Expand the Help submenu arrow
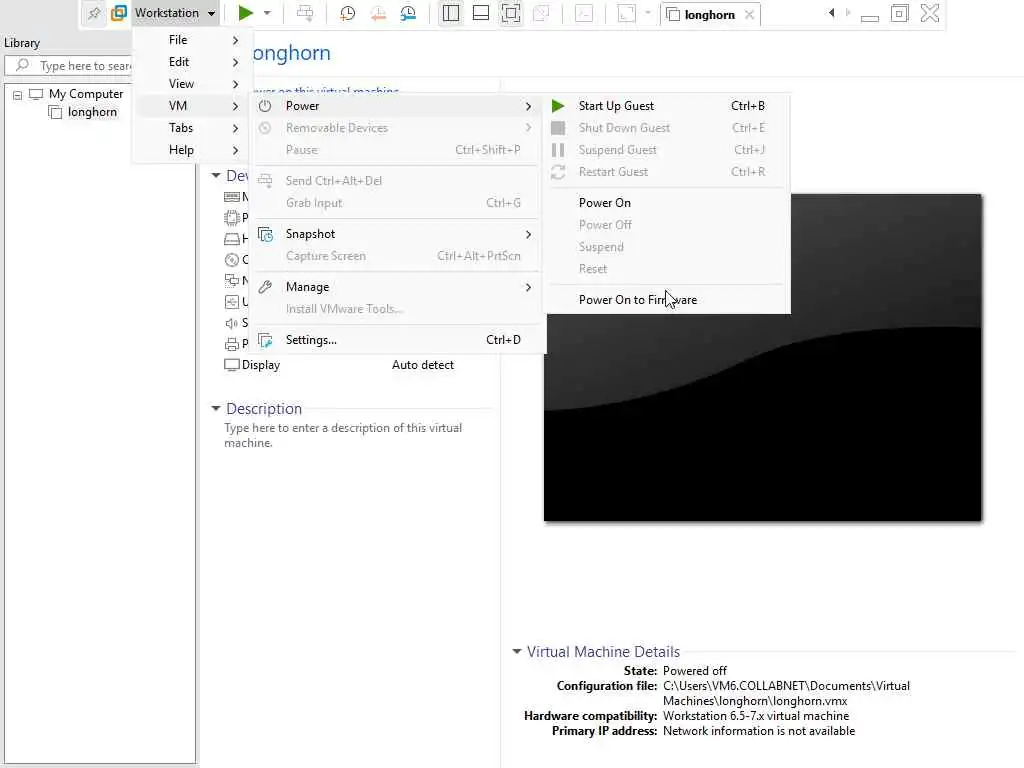The image size is (1024, 768). [235, 150]
